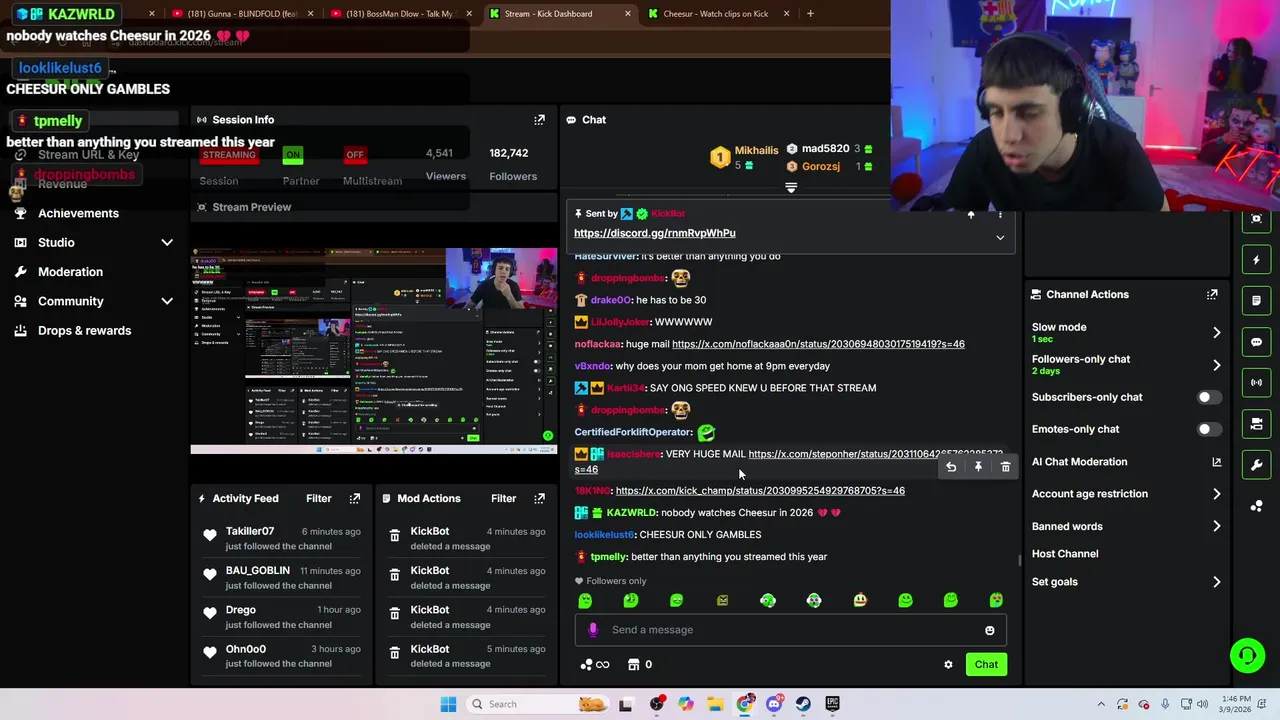
Task: Open Account age restriction chevron
Action: [x=1216, y=494]
